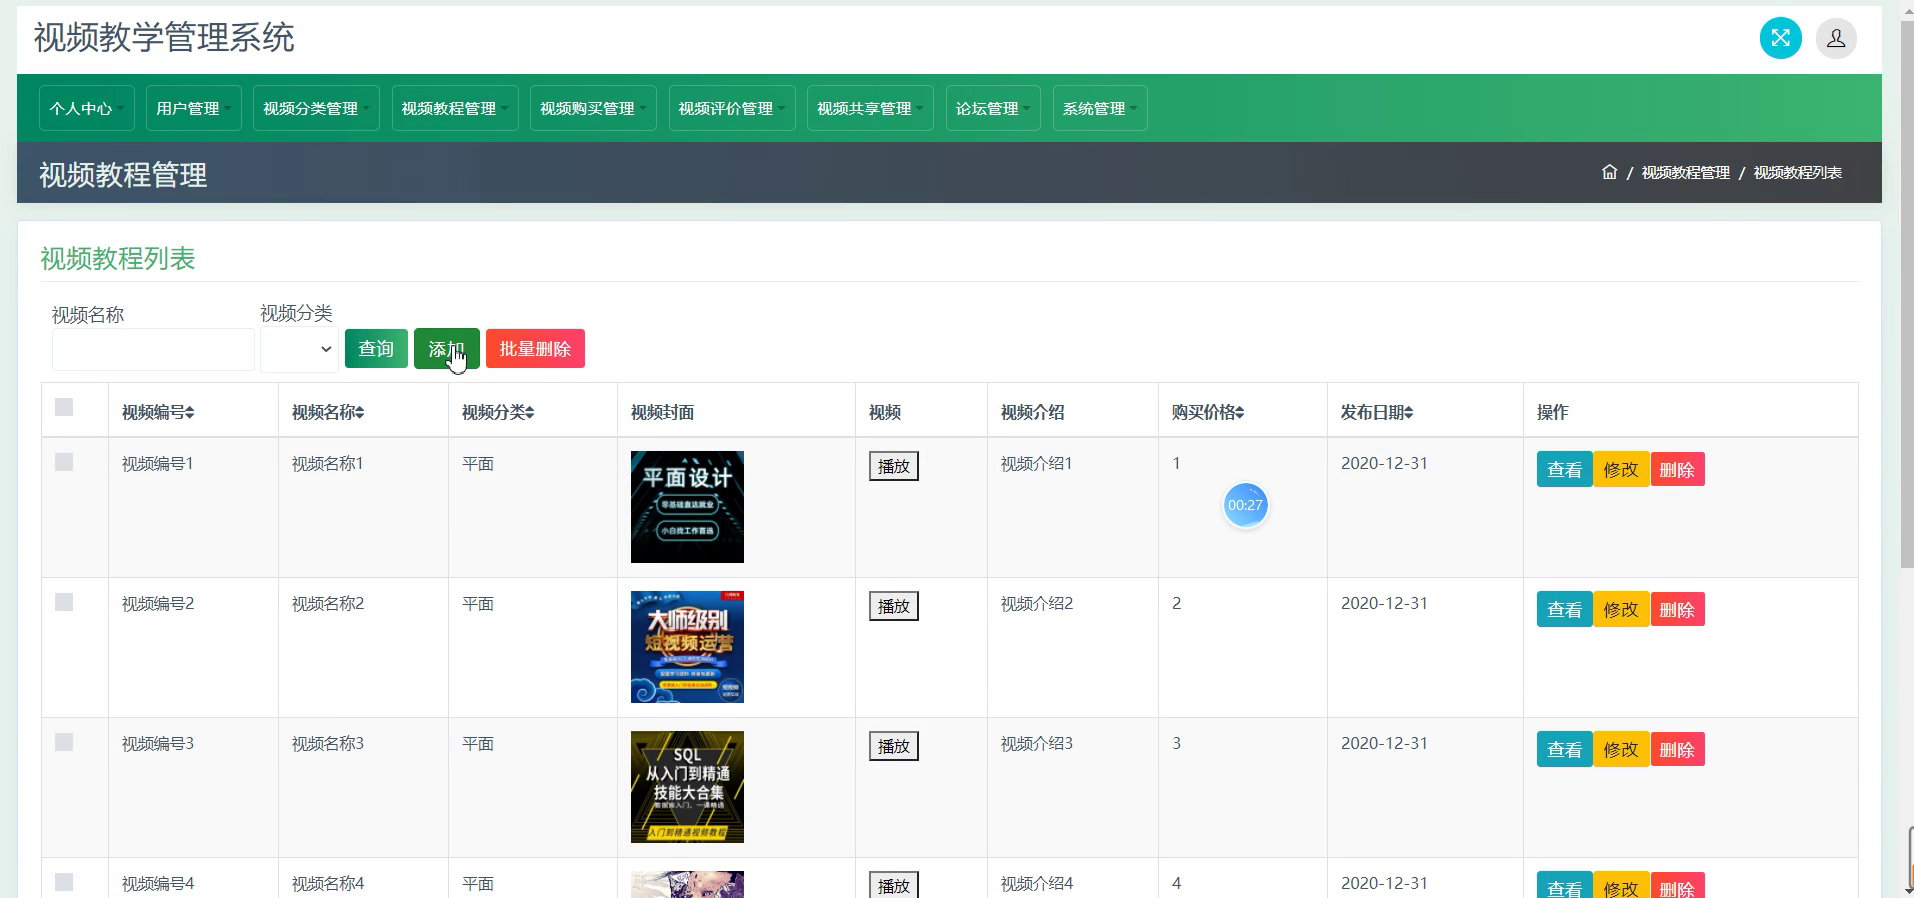Click the 添加 button
The width and height of the screenshot is (1914, 898).
pos(446,349)
